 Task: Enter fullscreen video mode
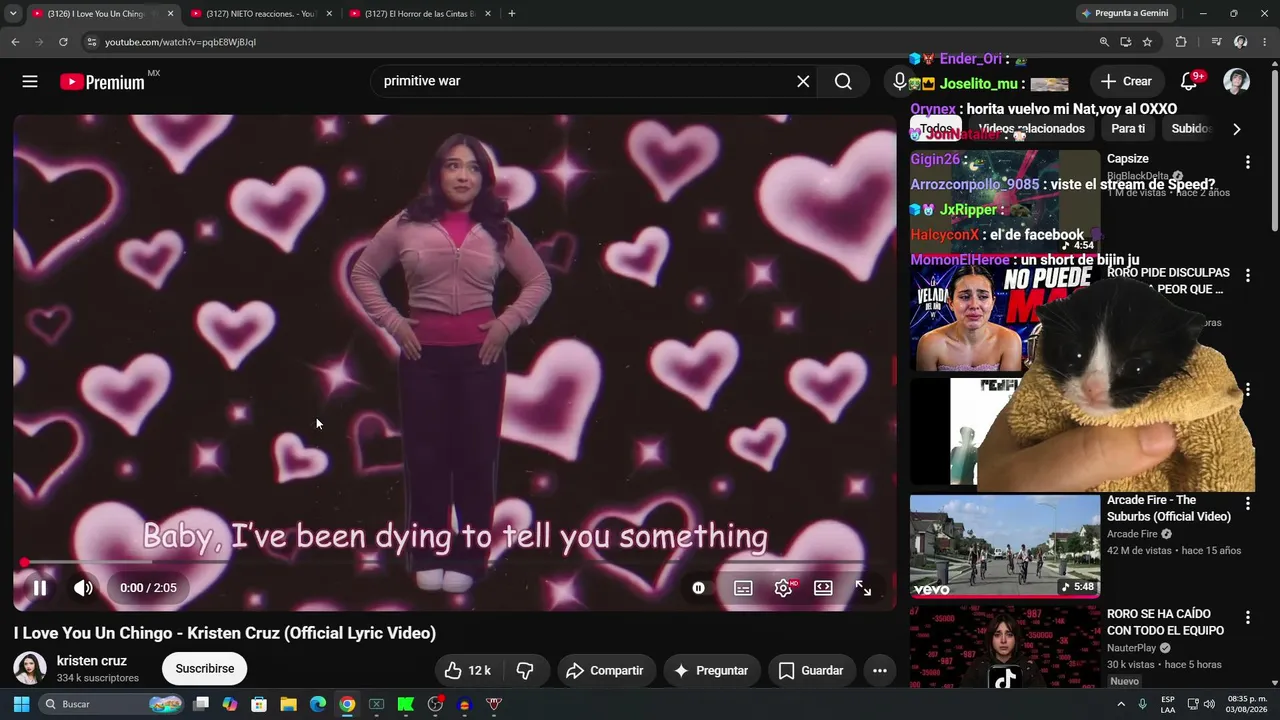(x=863, y=588)
